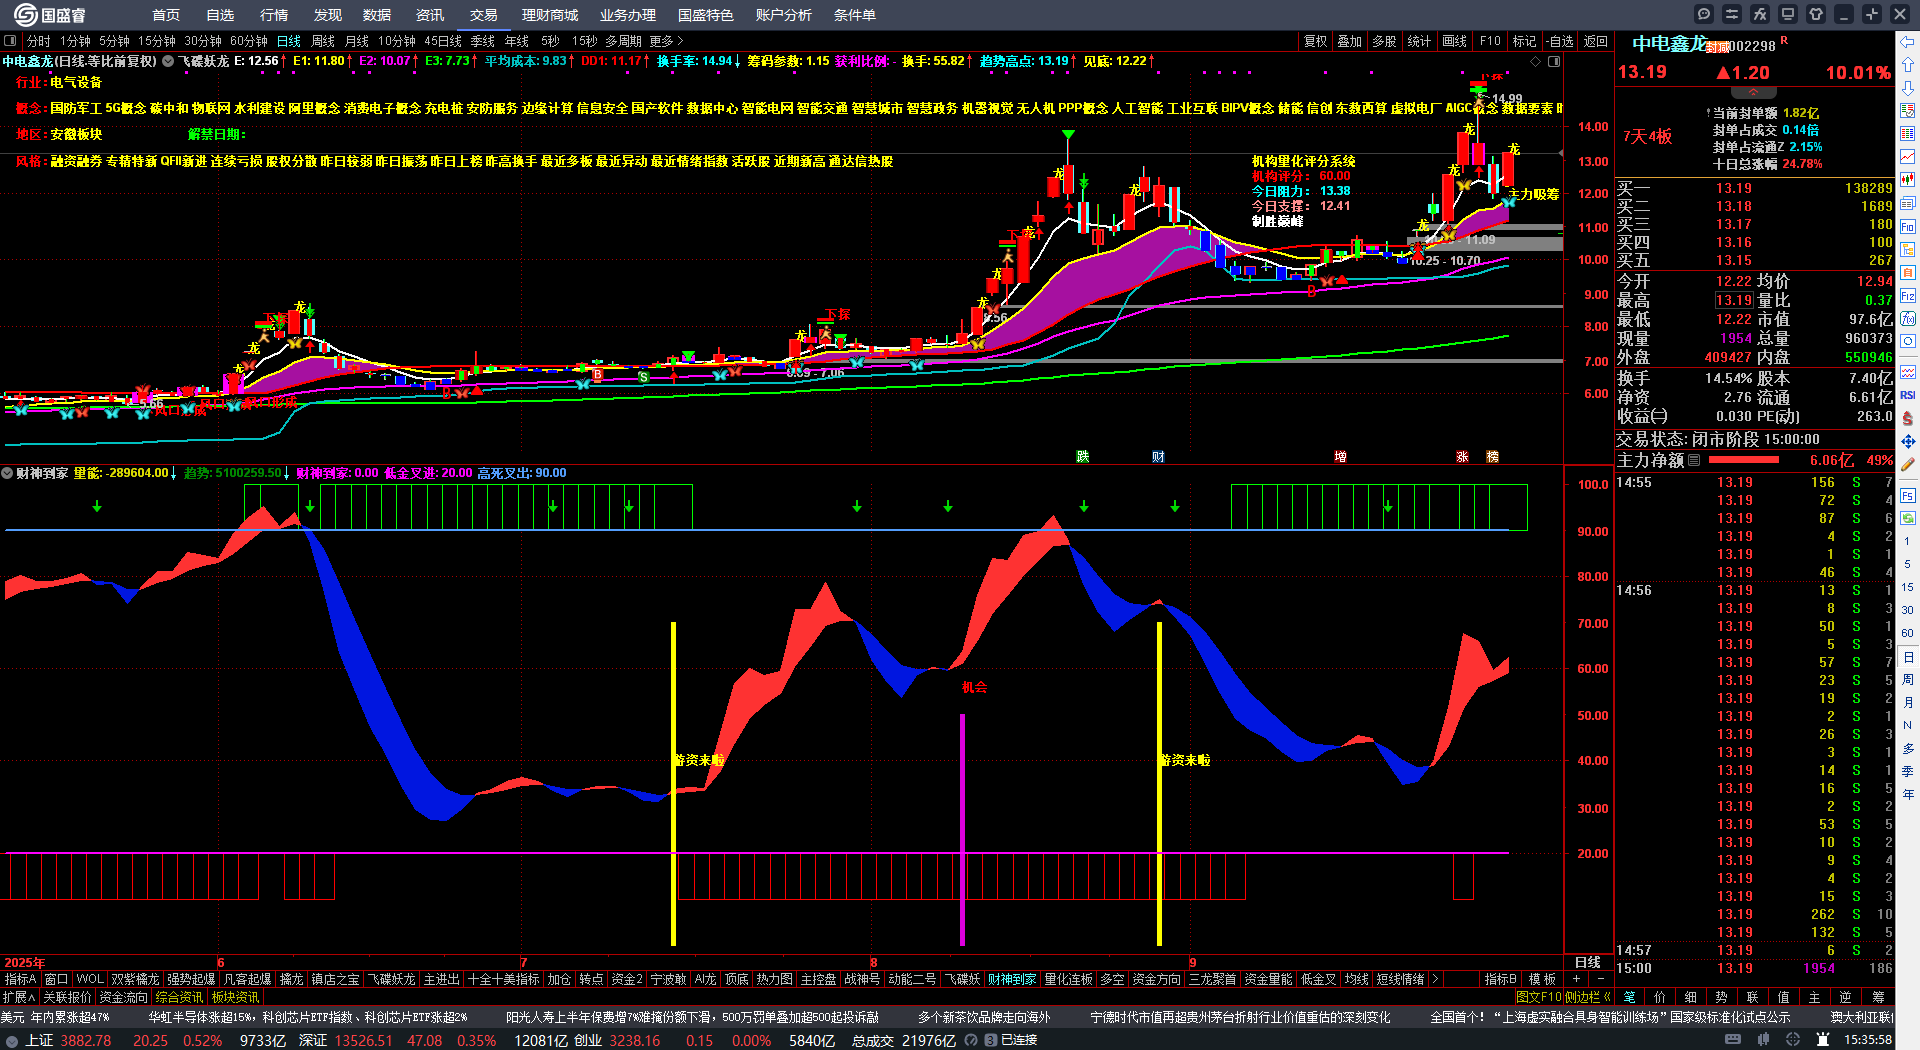Click the blue four-arrow move icon in sidebar
The height and width of the screenshot is (1050, 1920).
click(x=1908, y=441)
